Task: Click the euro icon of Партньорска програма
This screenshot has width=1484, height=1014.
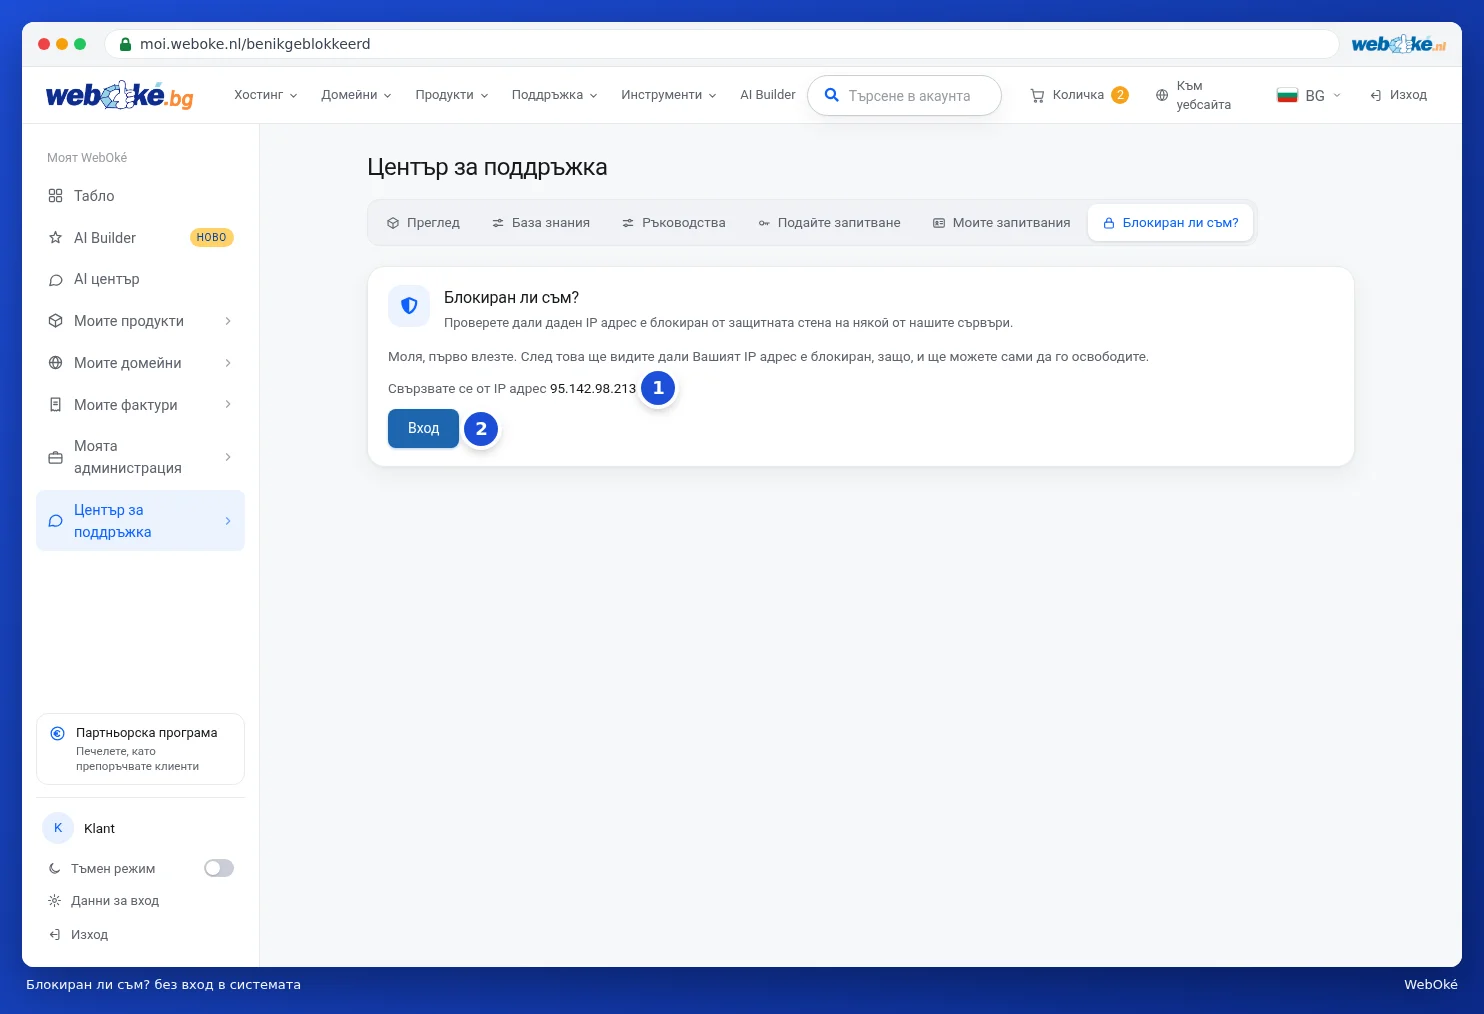Action: 58,733
